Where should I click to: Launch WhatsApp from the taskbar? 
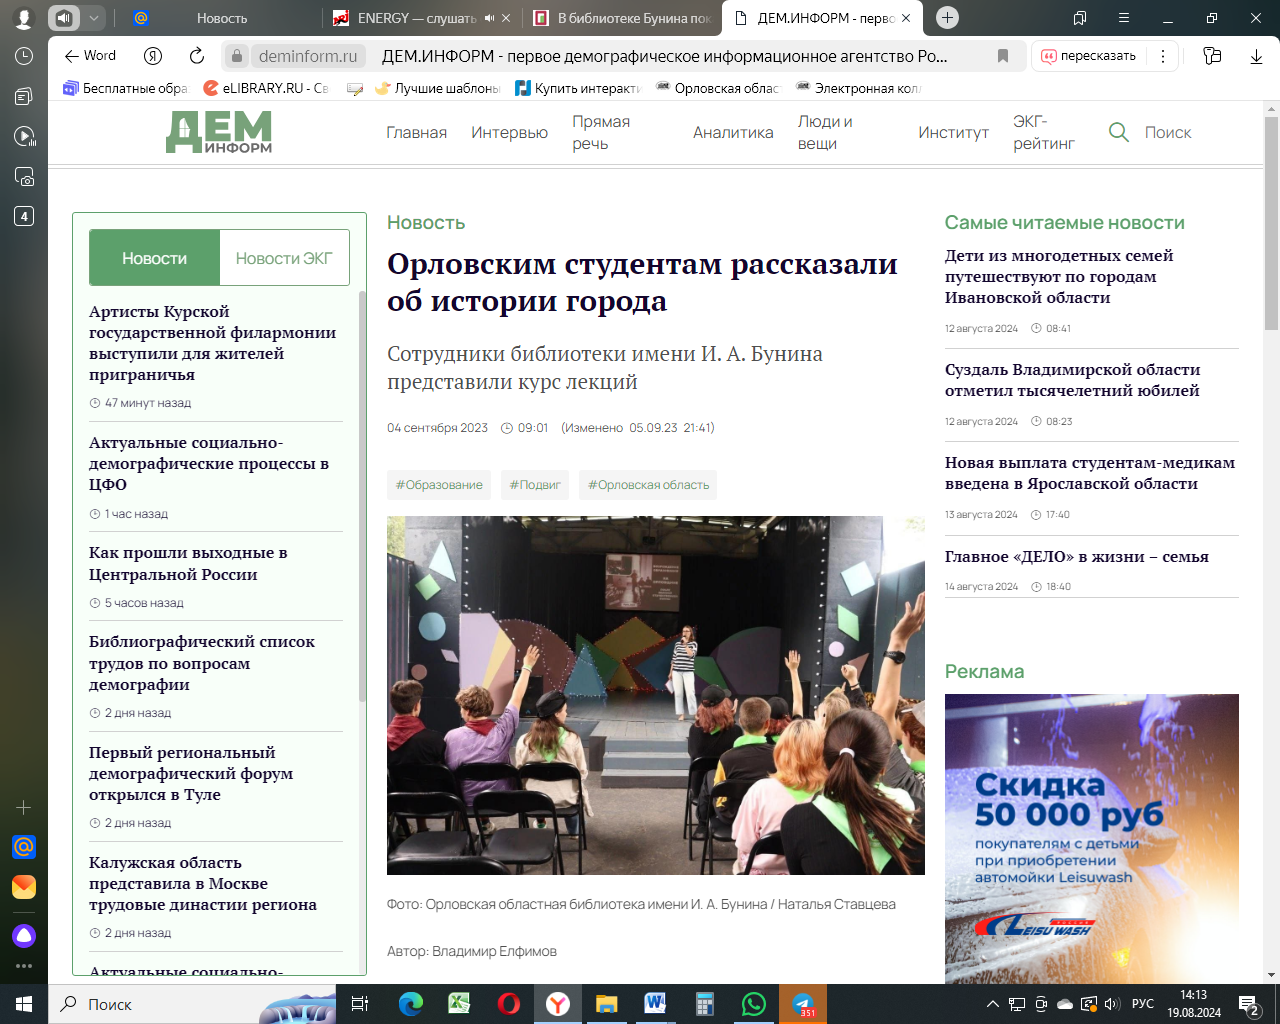click(x=753, y=1004)
